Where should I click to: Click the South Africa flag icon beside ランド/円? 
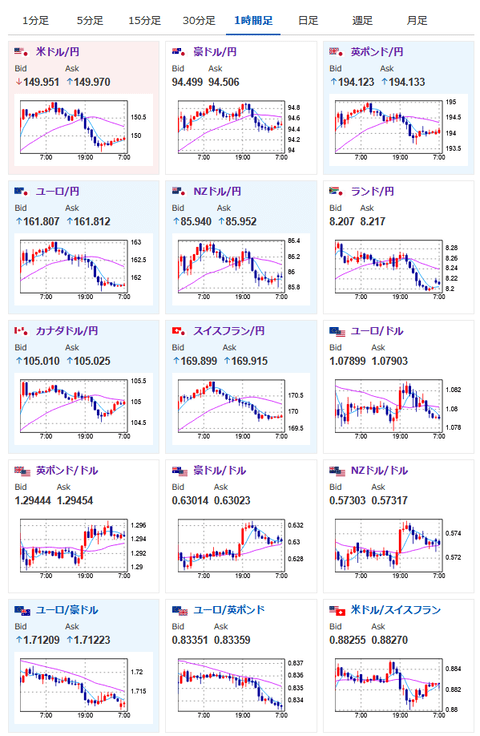(336, 191)
